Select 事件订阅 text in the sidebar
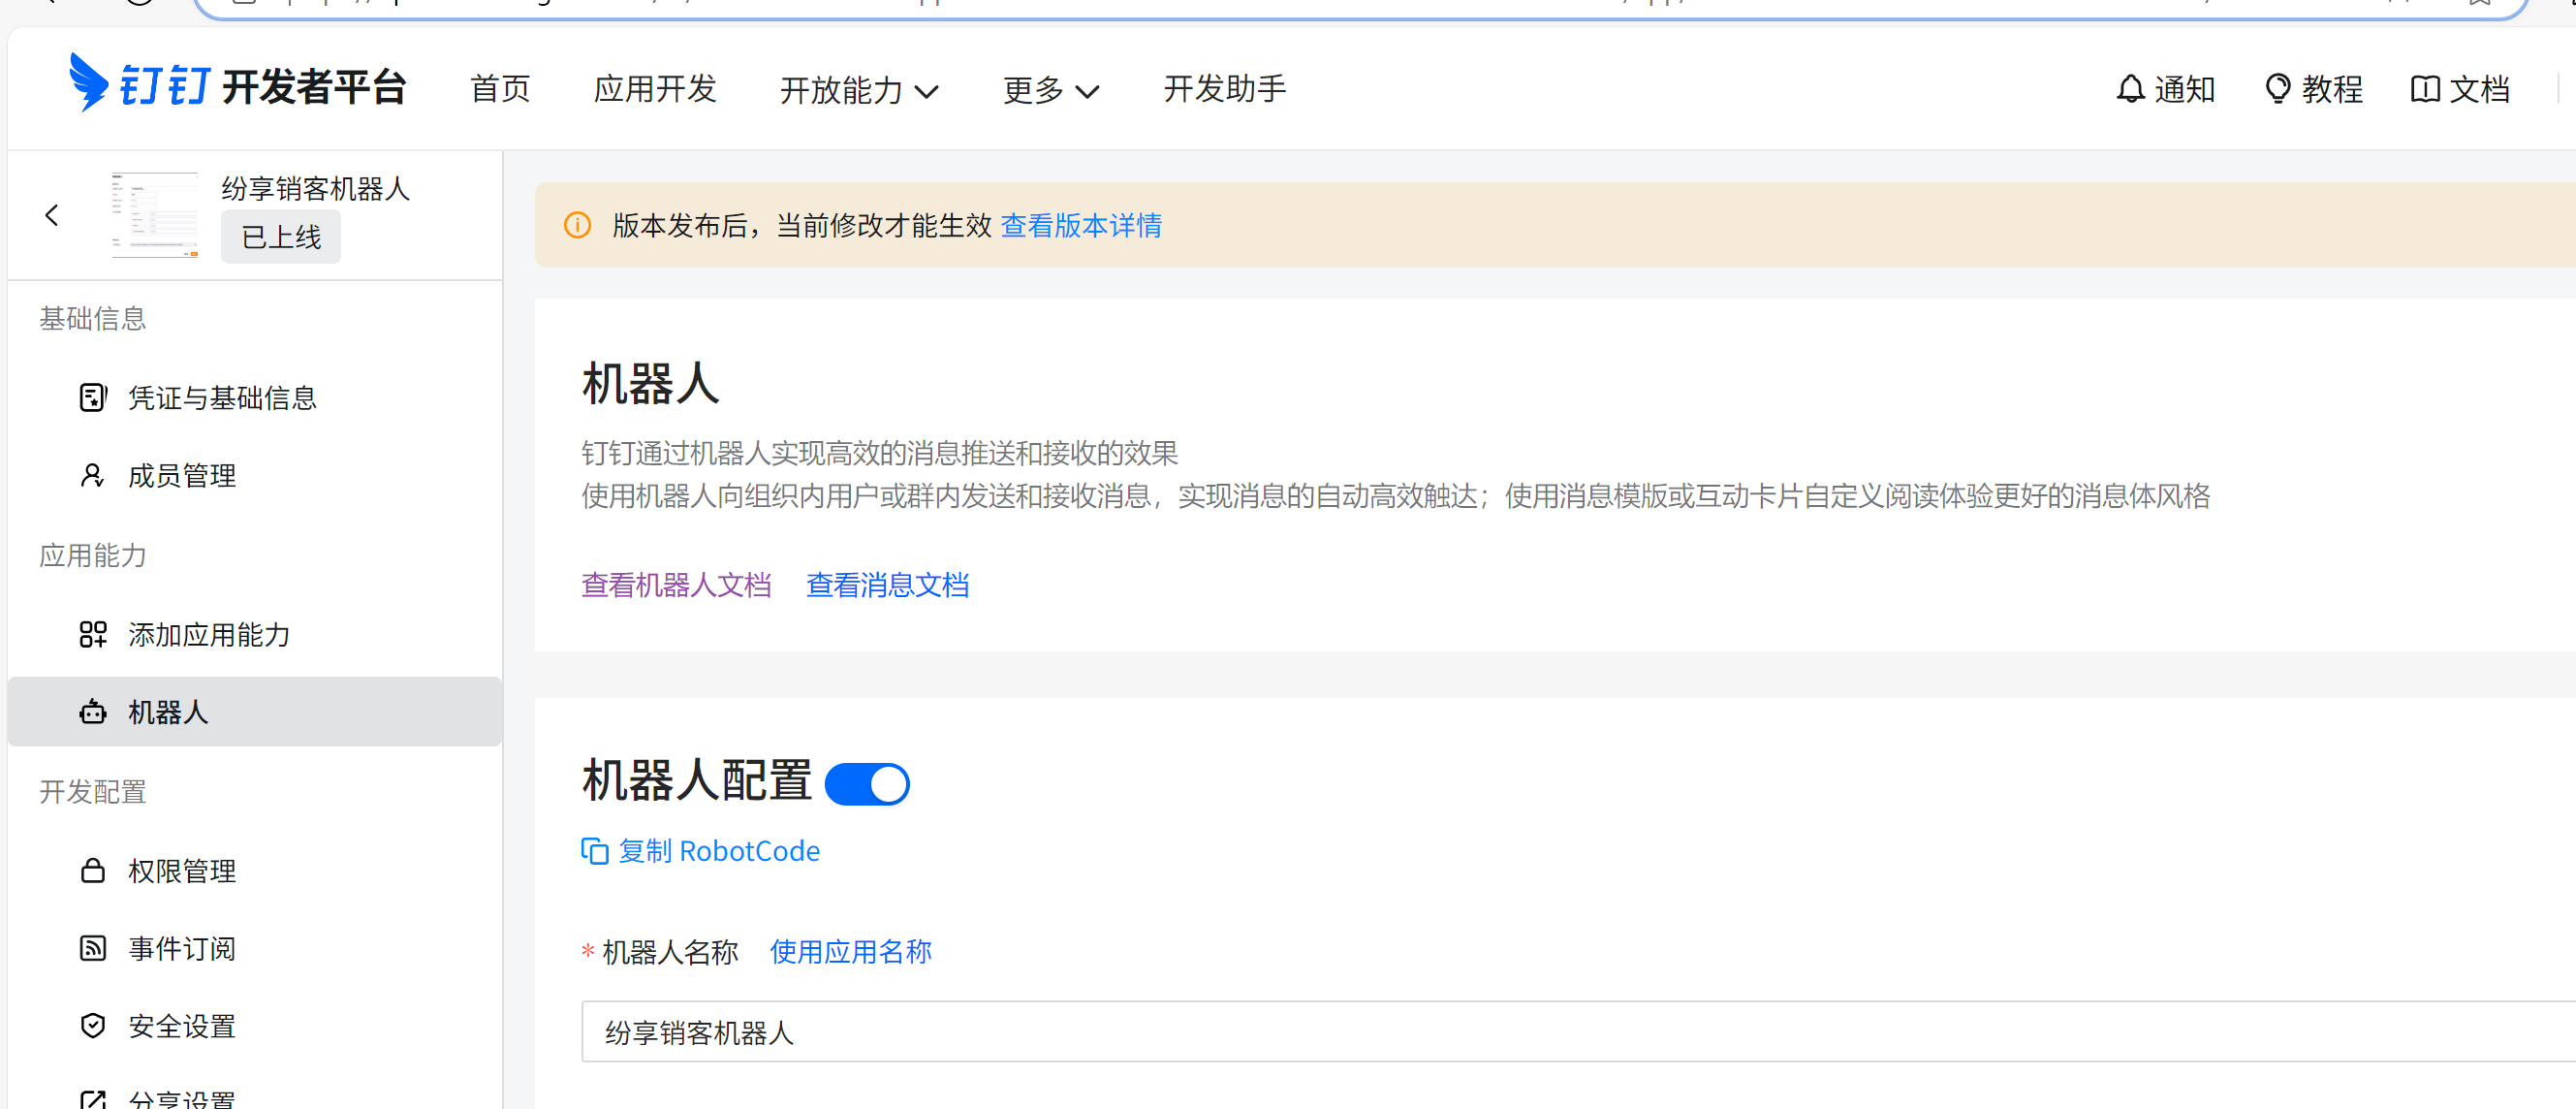This screenshot has width=2576, height=1109. pos(182,949)
